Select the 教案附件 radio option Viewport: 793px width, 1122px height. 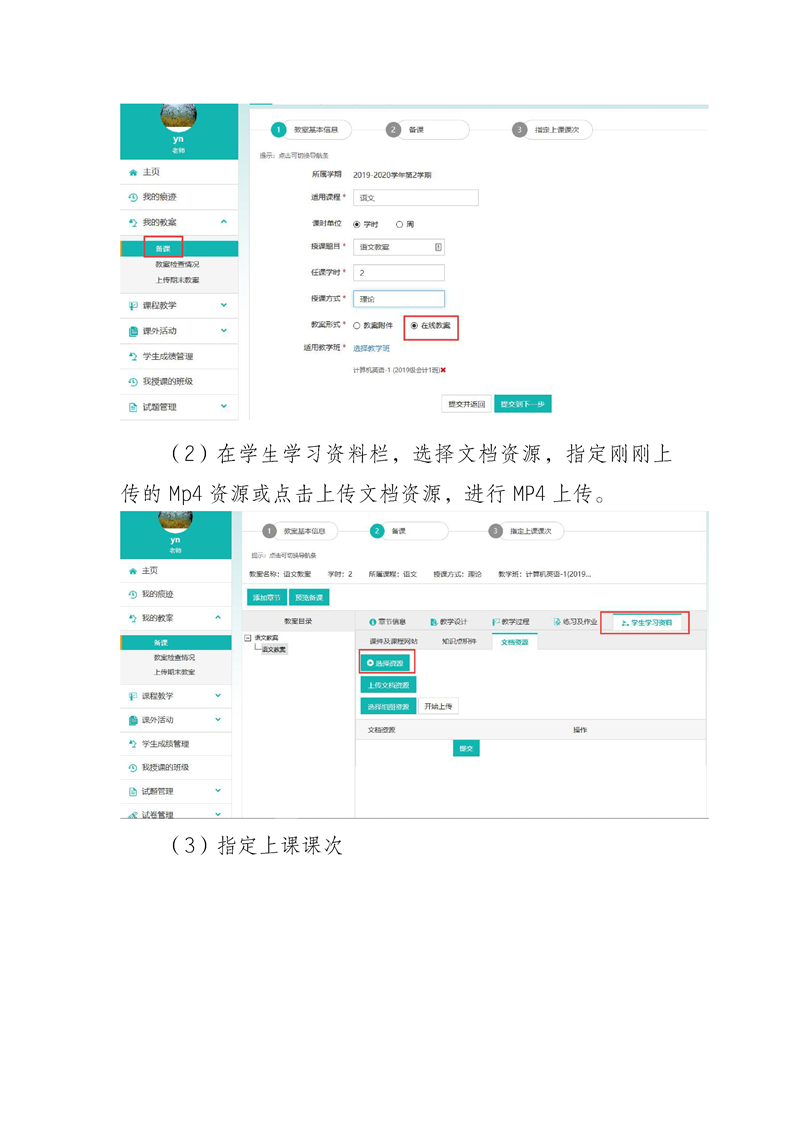(356, 325)
